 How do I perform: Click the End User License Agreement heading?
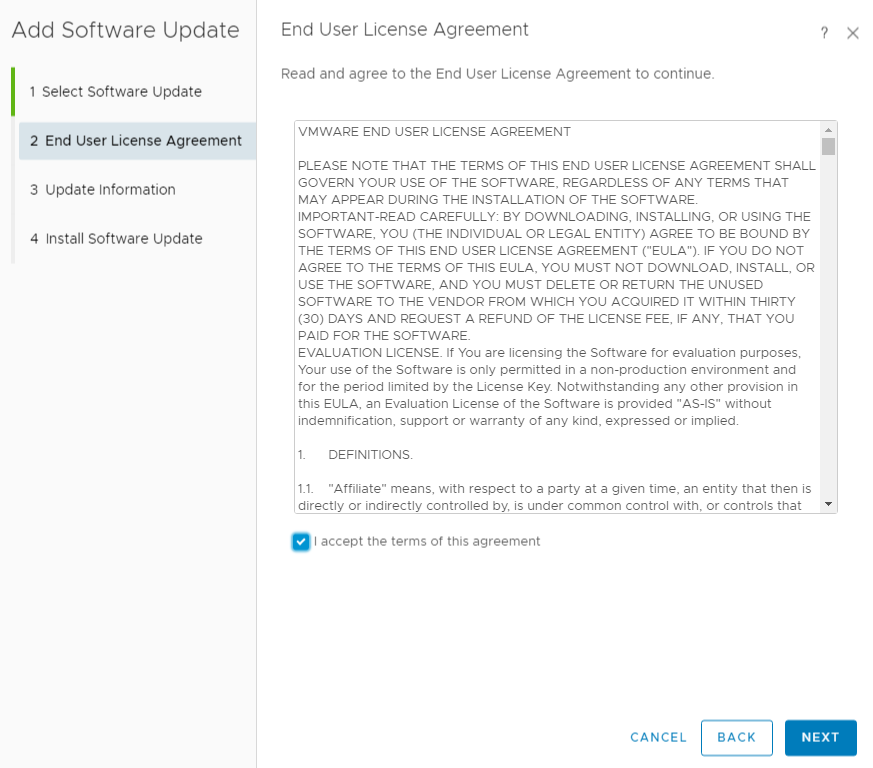pos(405,30)
